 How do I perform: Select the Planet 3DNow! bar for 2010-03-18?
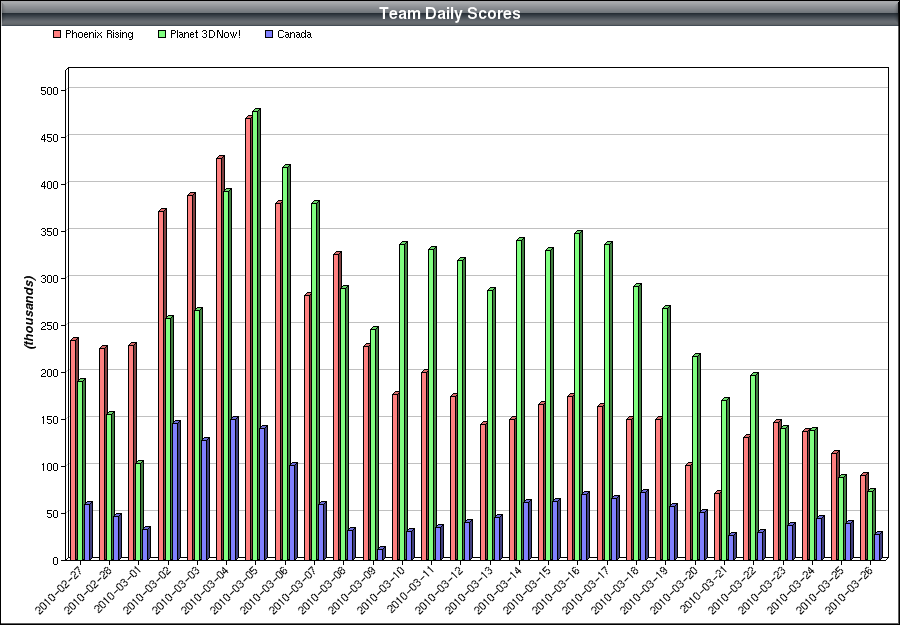637,422
